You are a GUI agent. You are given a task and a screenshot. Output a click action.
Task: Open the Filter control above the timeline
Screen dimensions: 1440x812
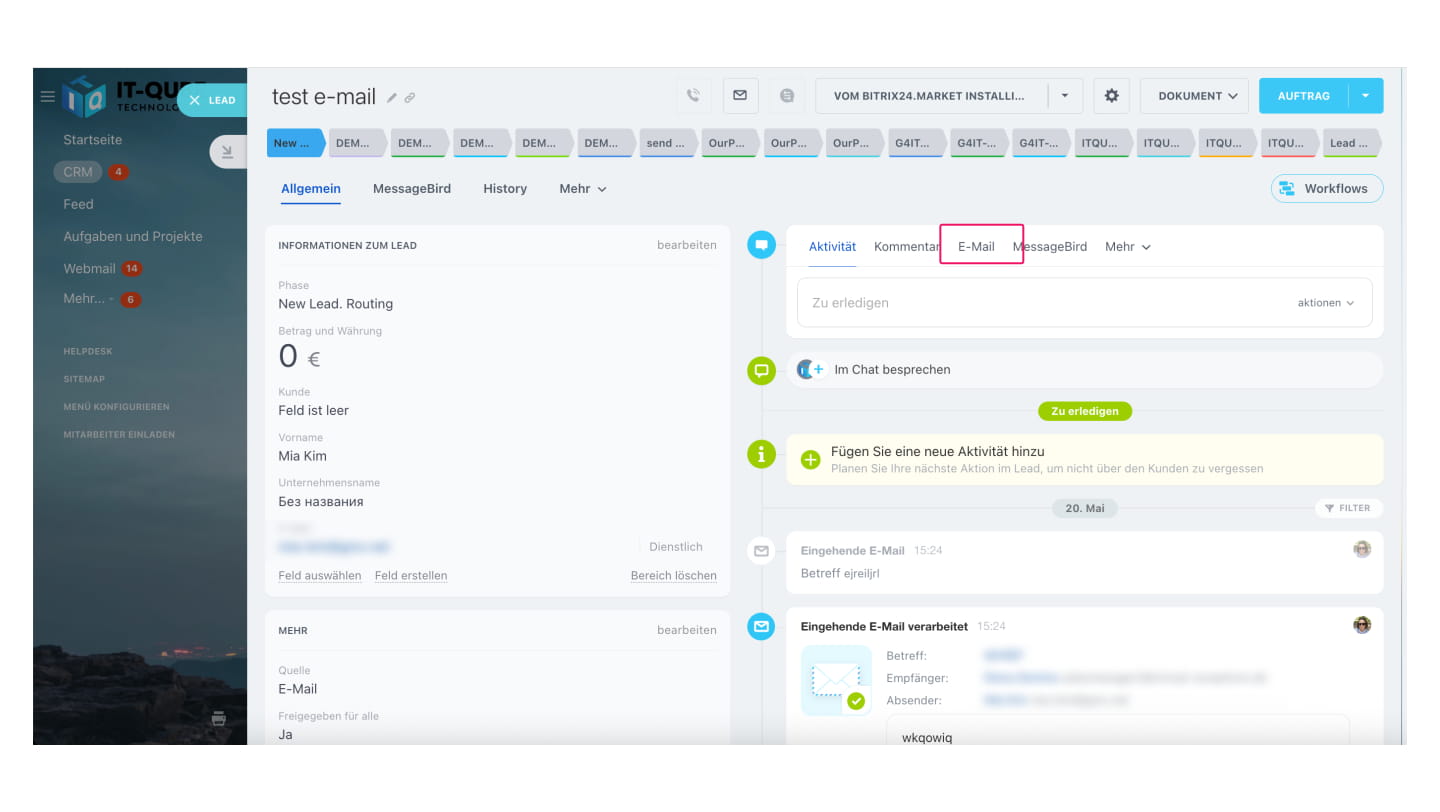tap(1348, 508)
